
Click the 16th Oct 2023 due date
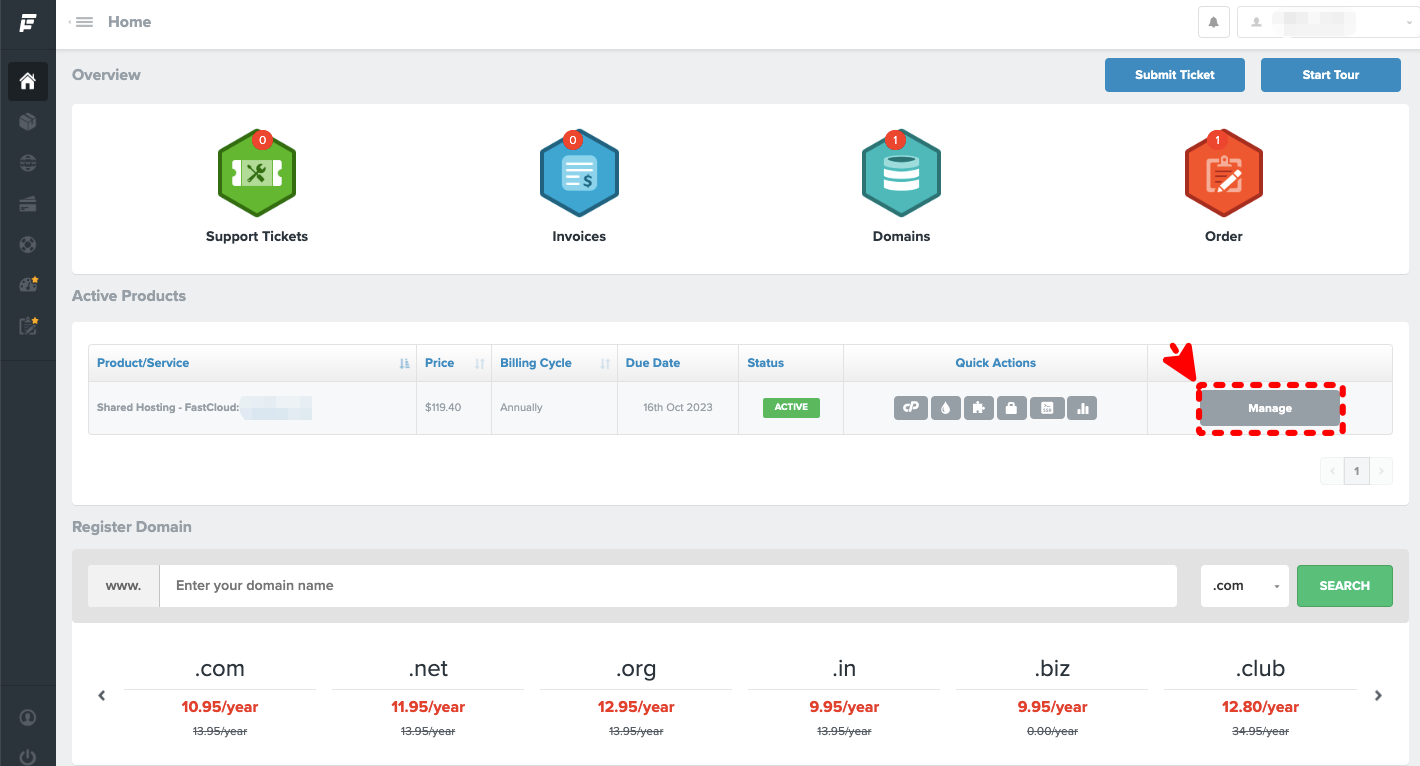click(x=678, y=408)
